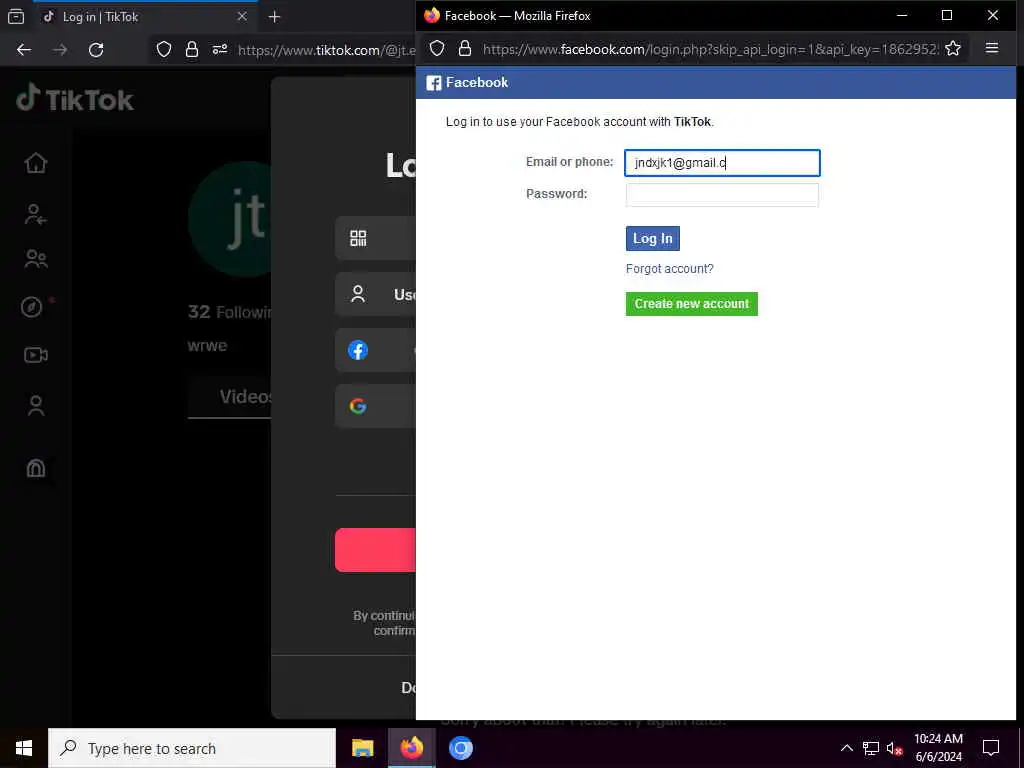Open the Firefox hamburger menu in Facebook window

[x=992, y=48]
